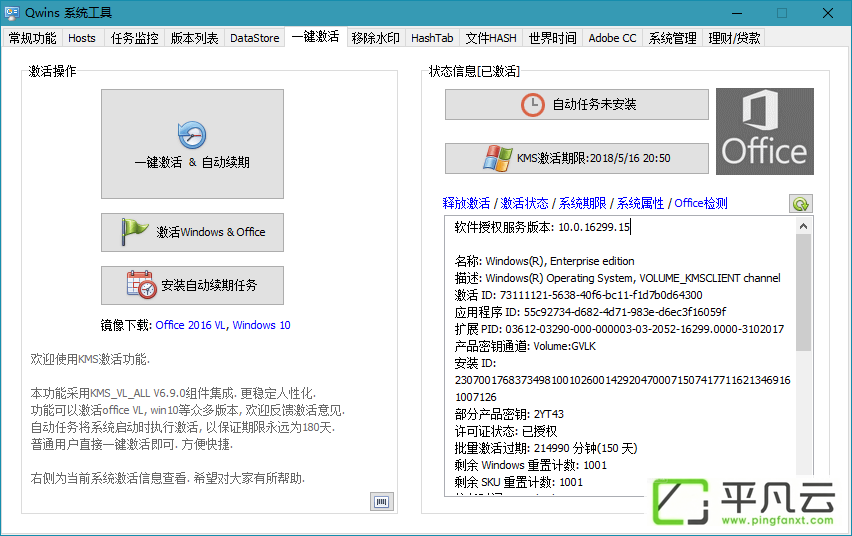
Task: Open the Office 2016 VL download link
Action: tap(190, 325)
